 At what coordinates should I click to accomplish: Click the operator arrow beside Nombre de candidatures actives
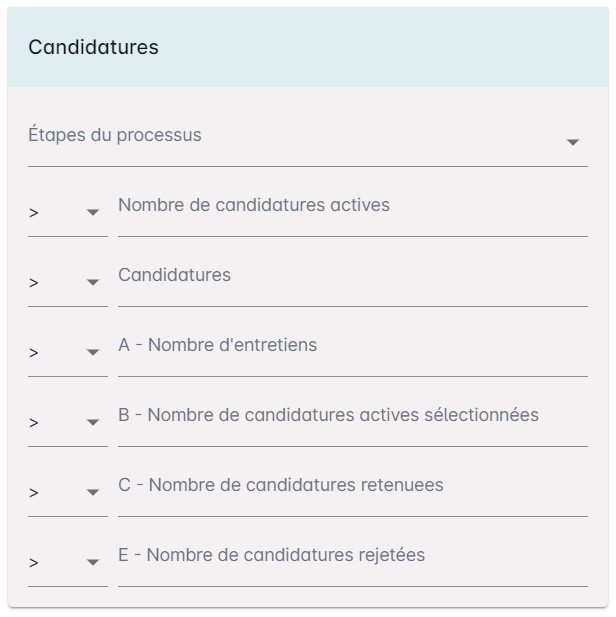click(93, 212)
